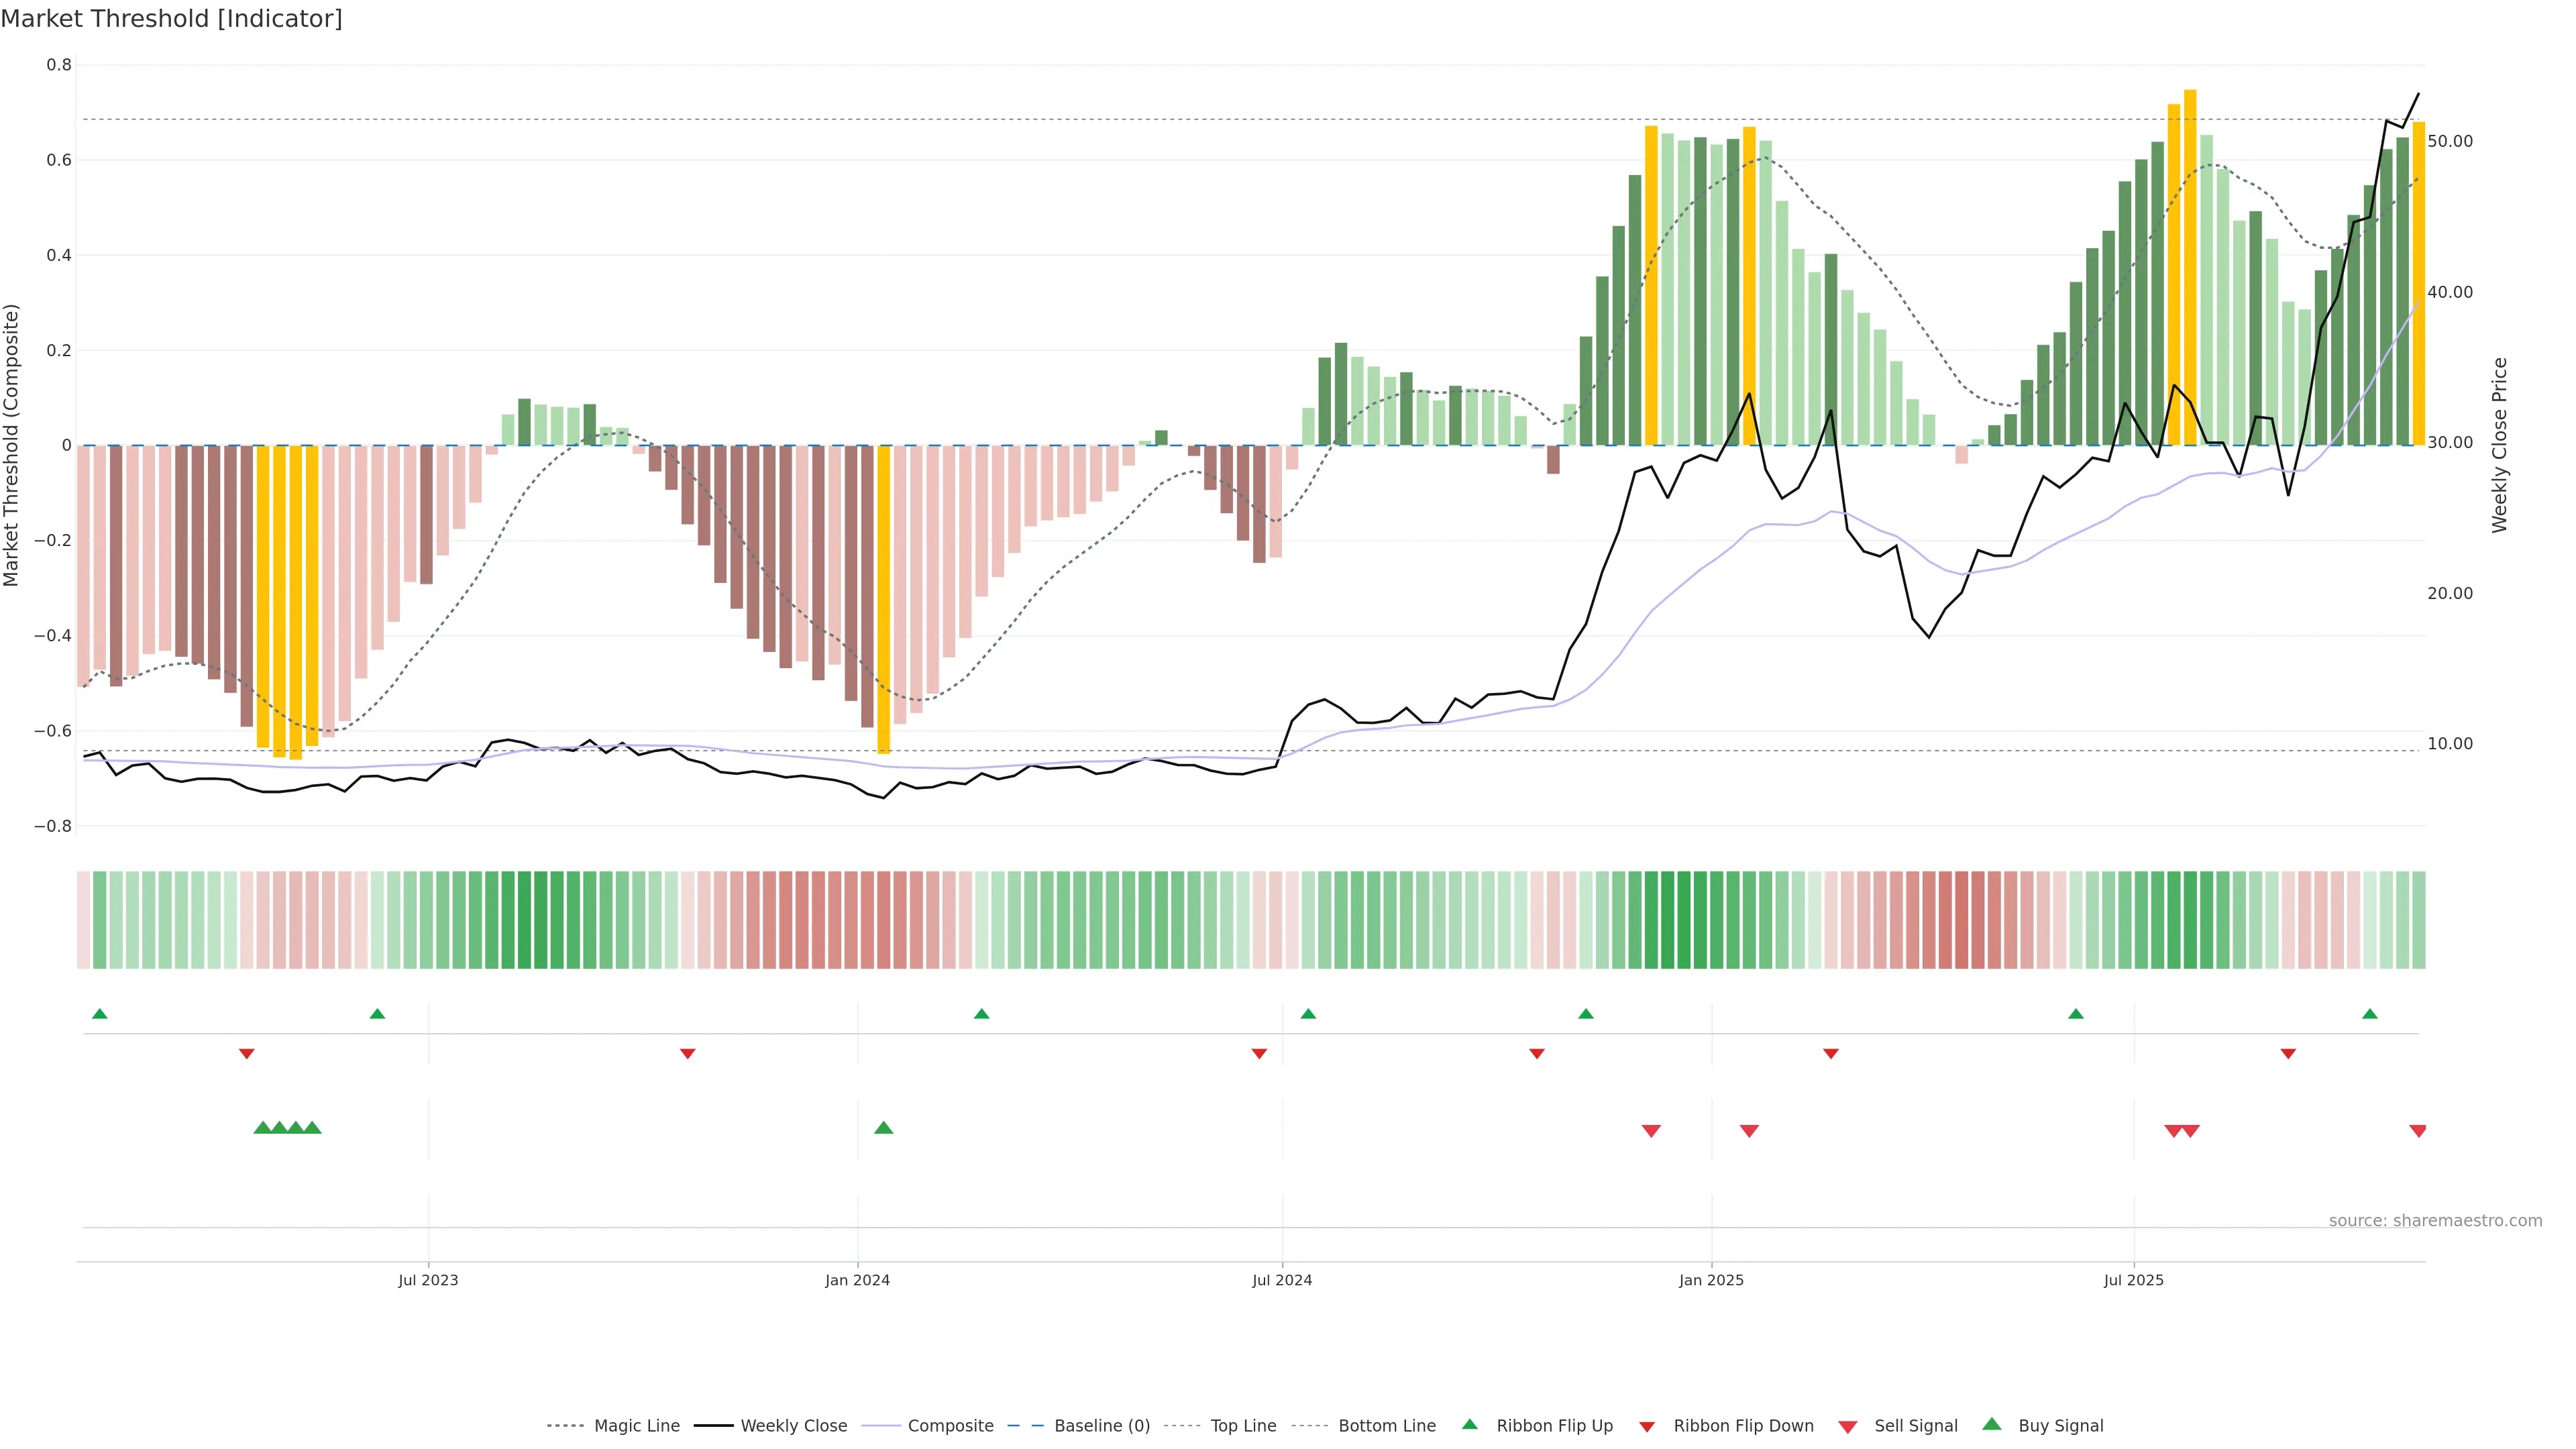Click the Weekly Close Price axis title
Viewport: 2576px width, 1449px height.
pos(2500,445)
